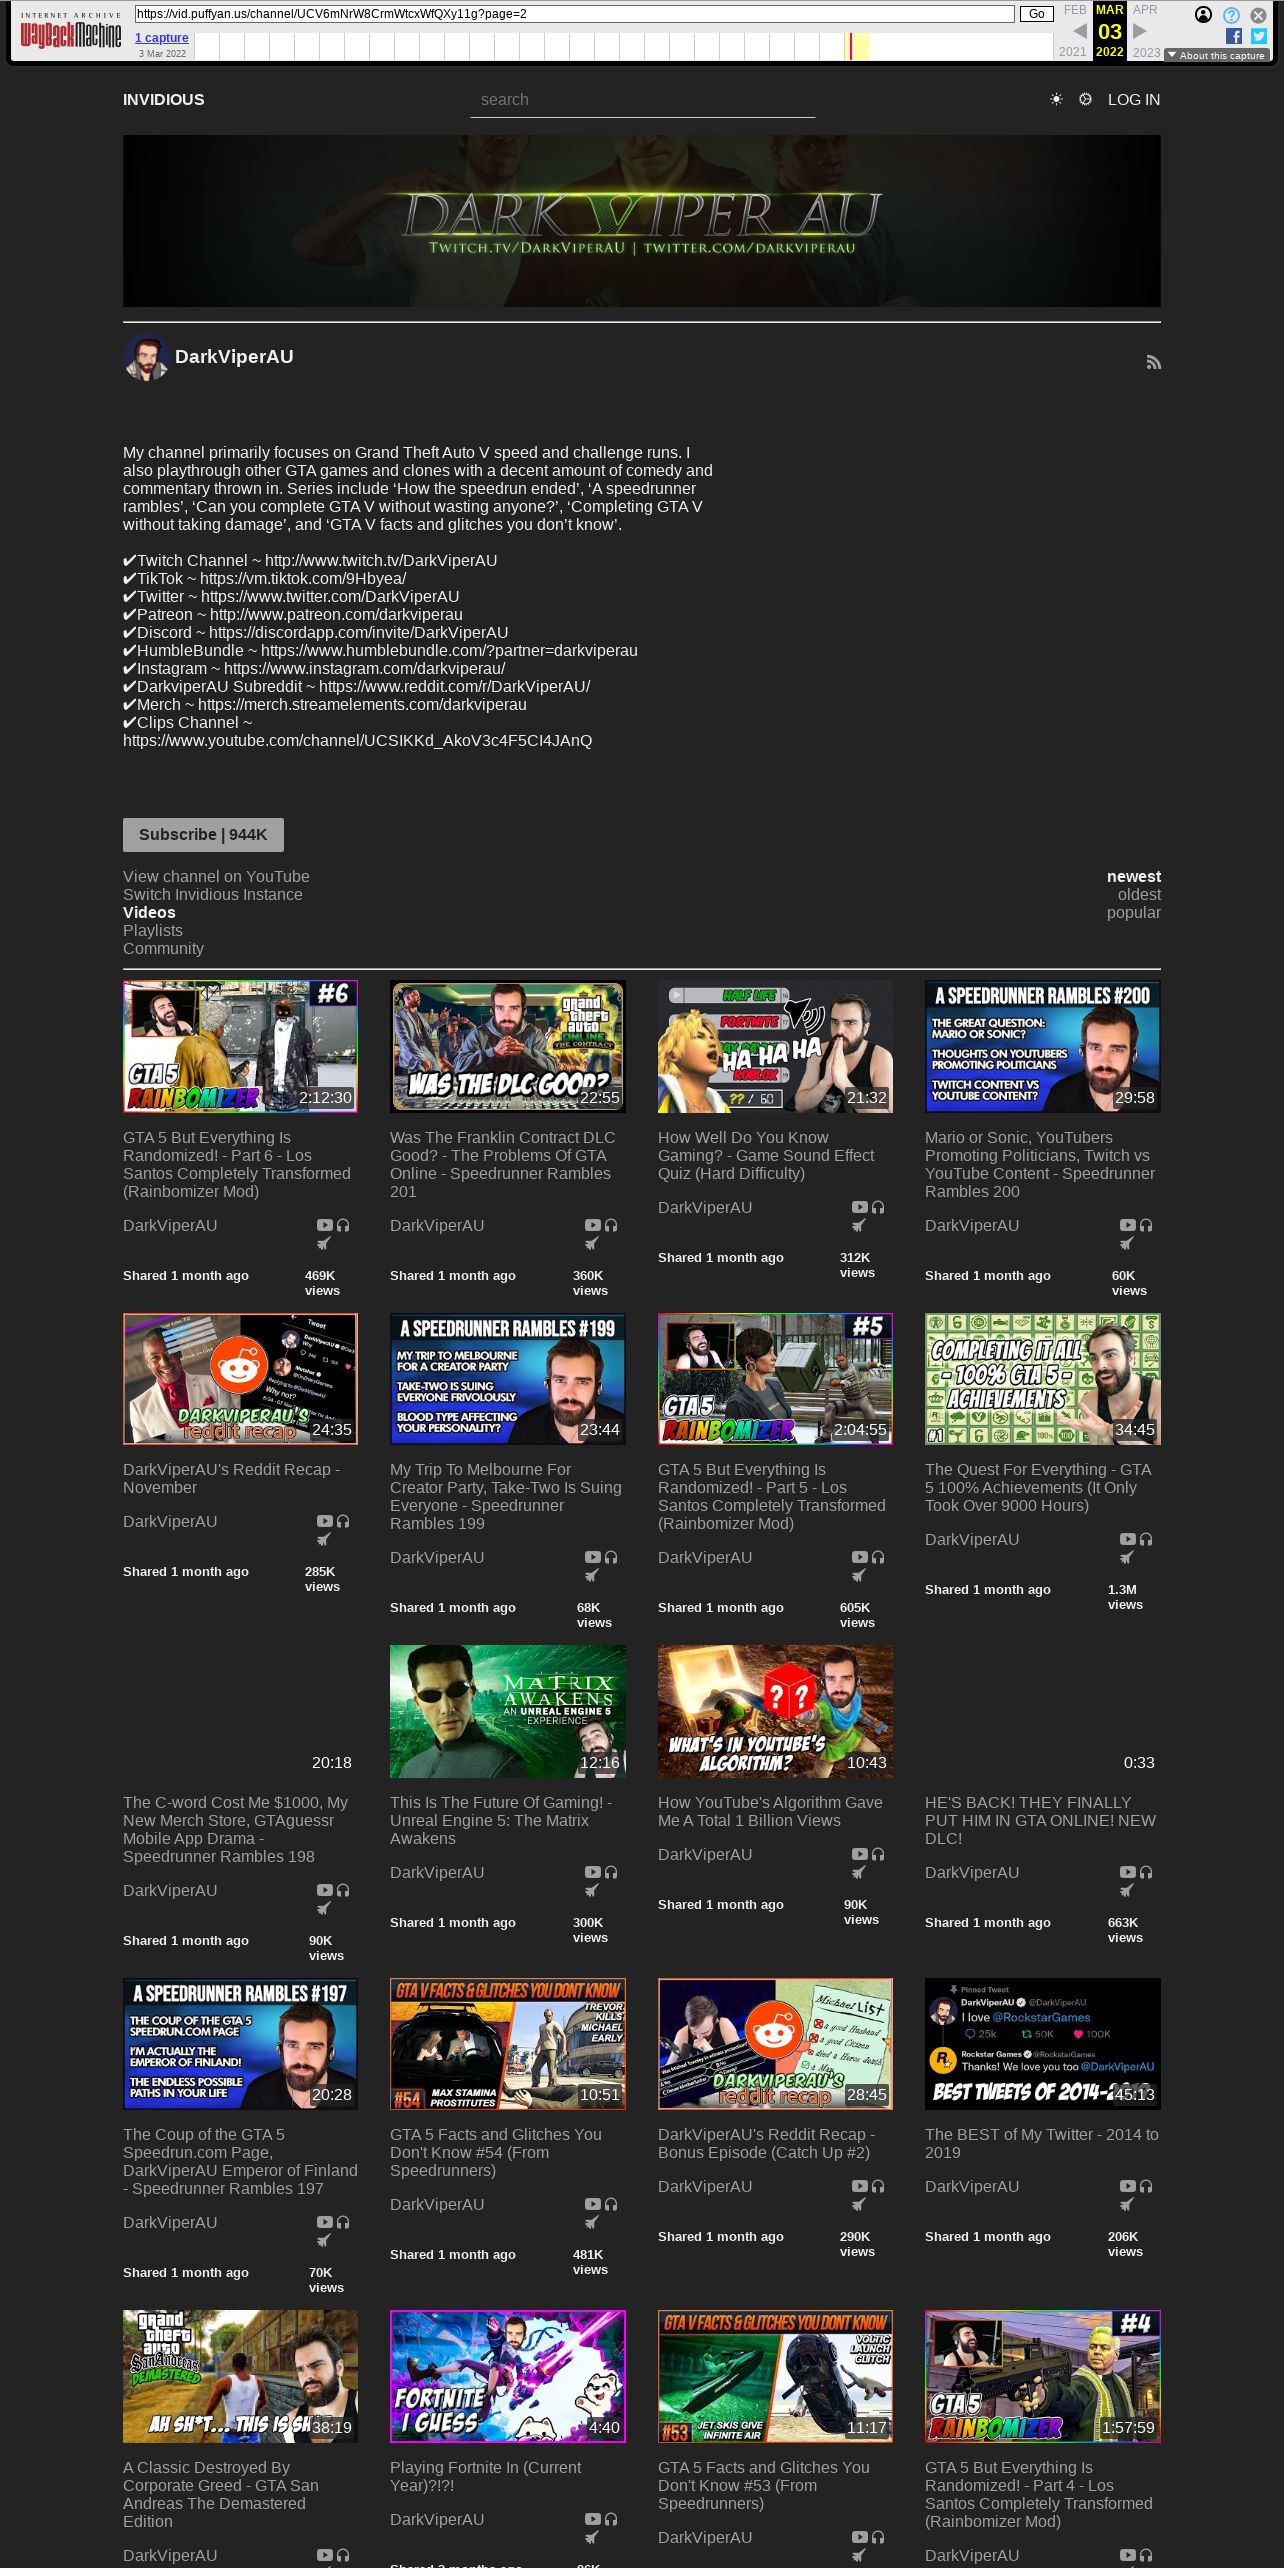The image size is (1284, 2568).
Task: Audio mode headphones for Matrix Awakens video
Action: [x=611, y=1872]
